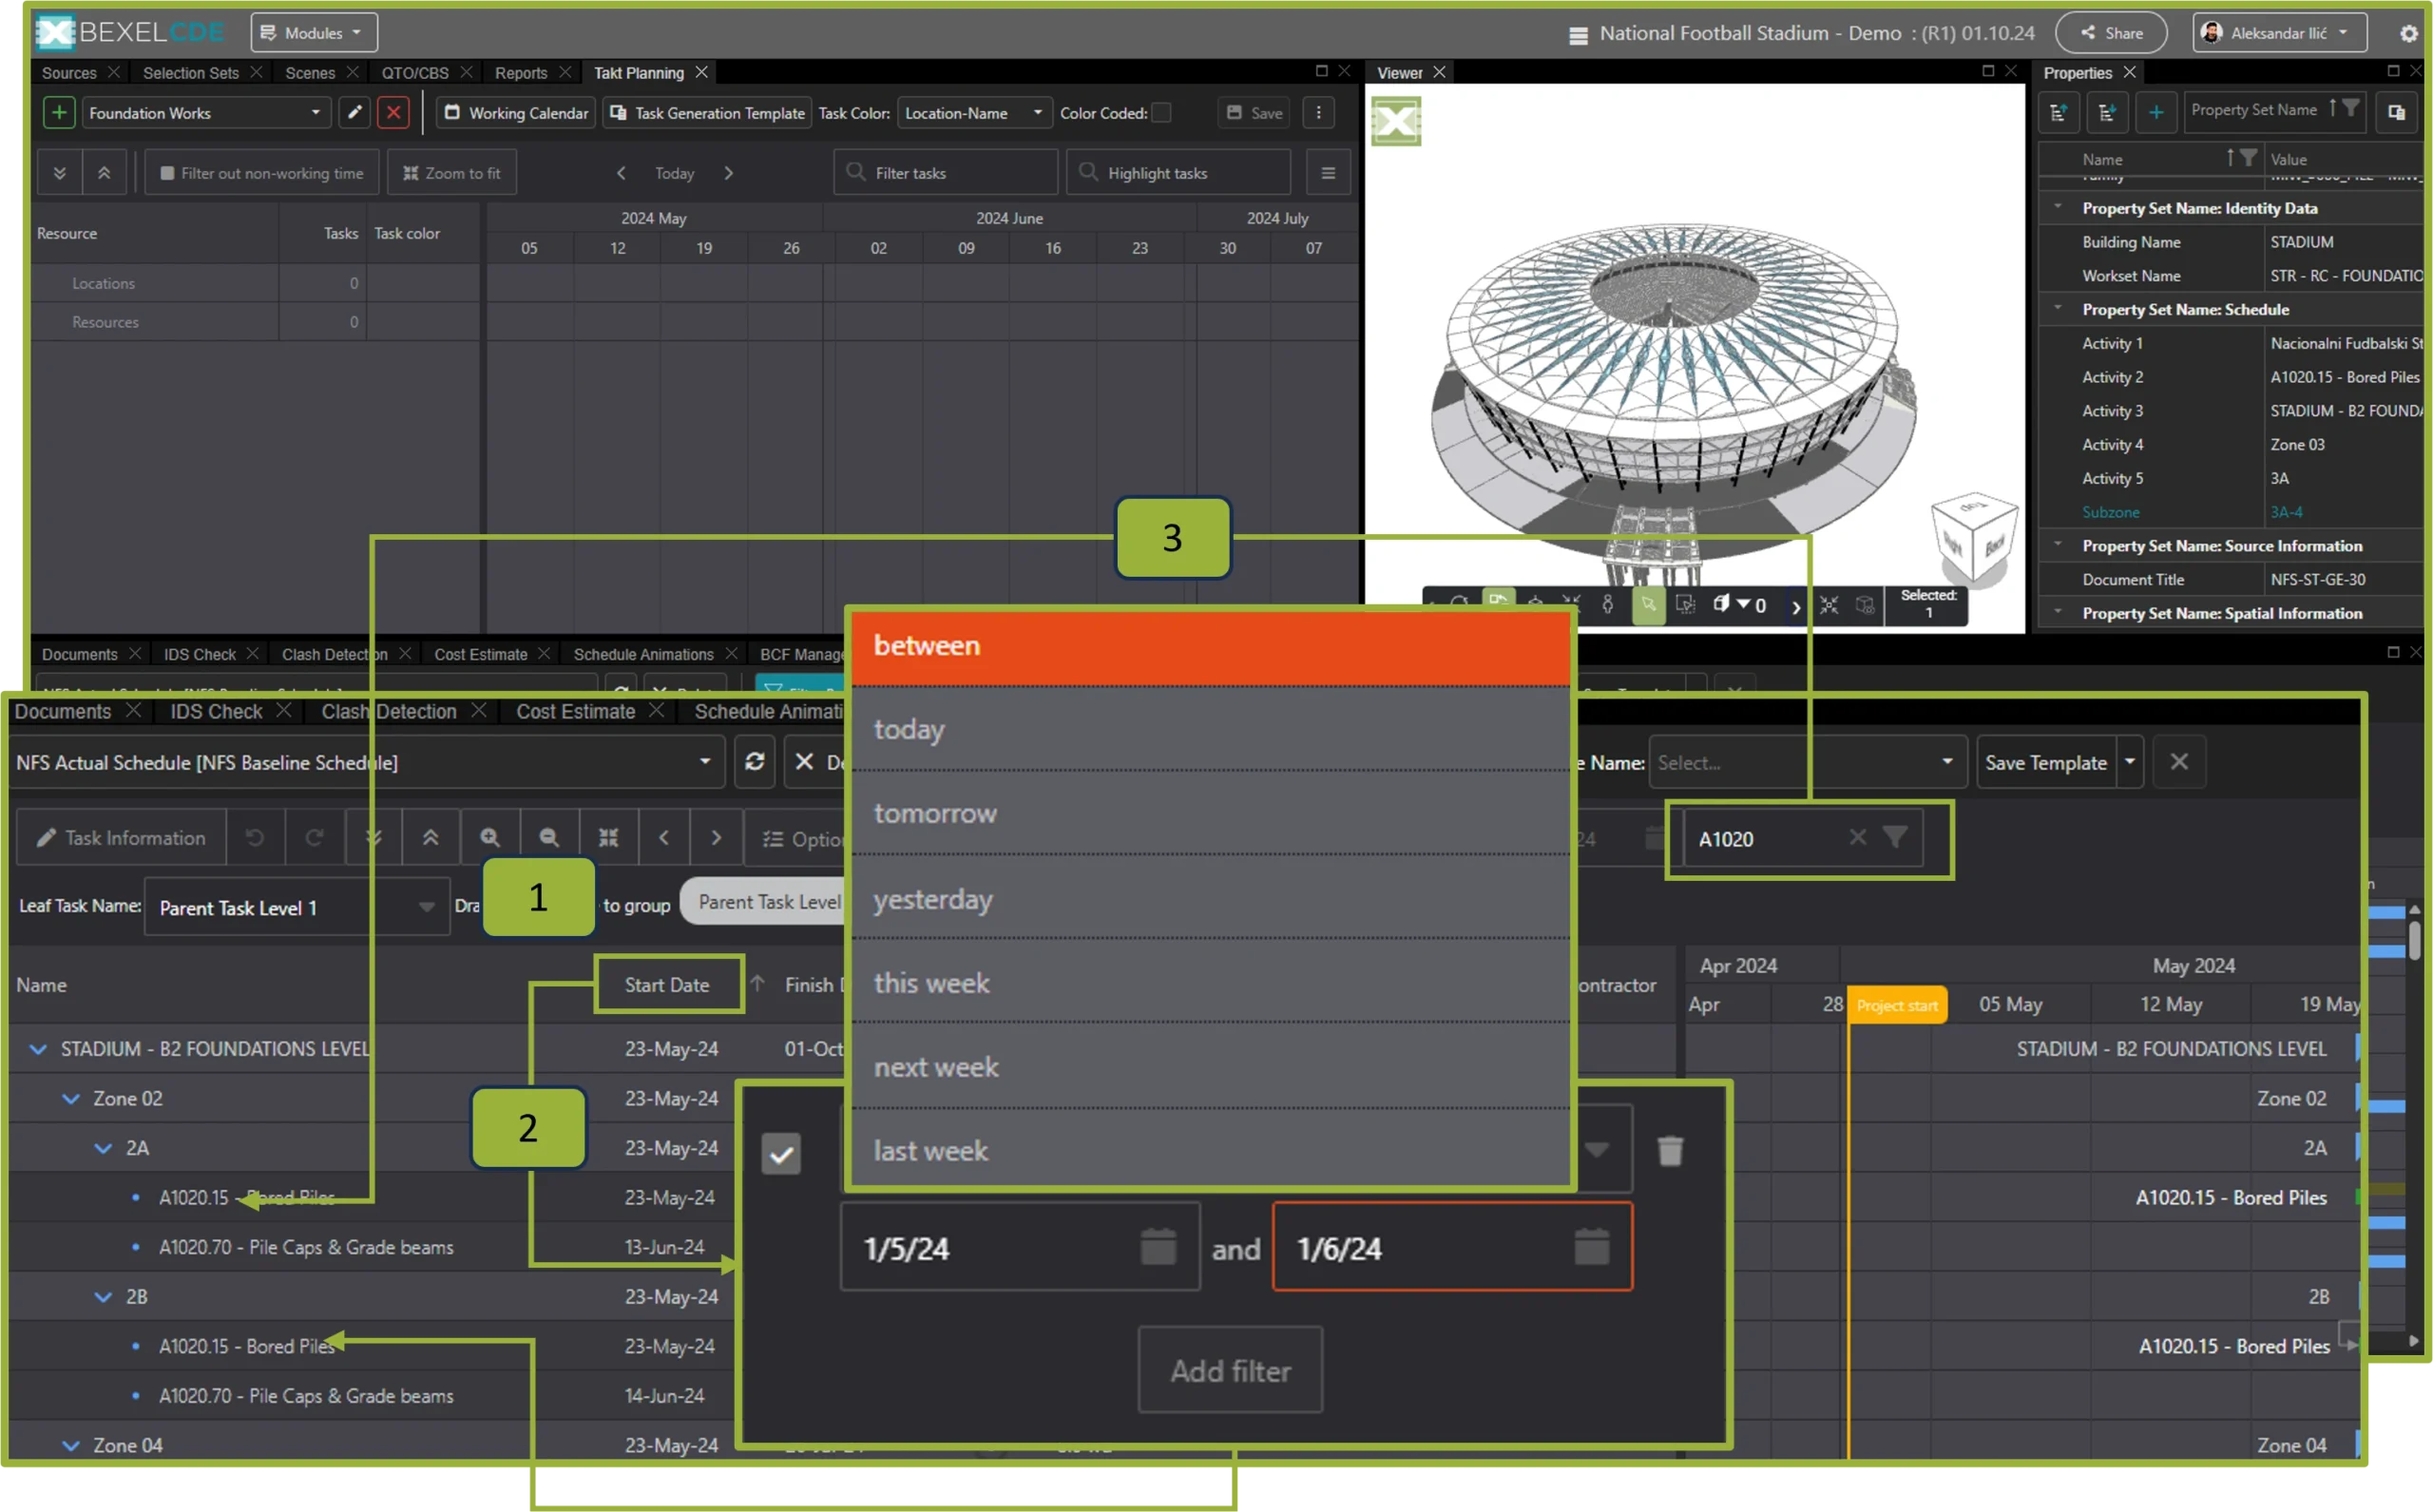The image size is (2433, 1512).
Task: Open the hamburger menu in takt toolbar
Action: 1328,173
